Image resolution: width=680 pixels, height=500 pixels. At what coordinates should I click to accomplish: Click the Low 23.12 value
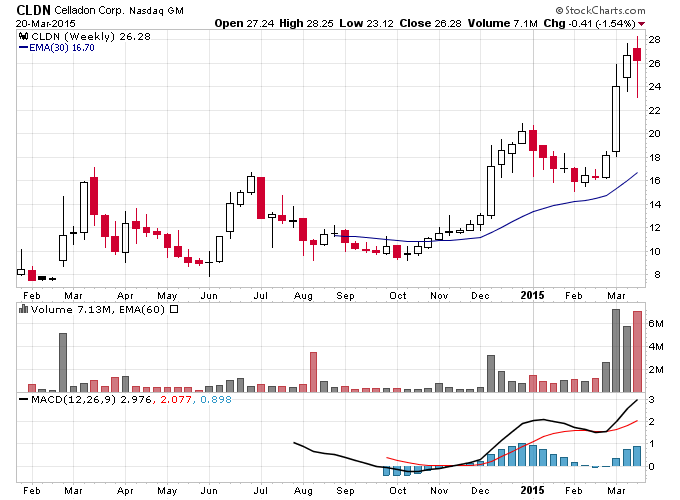coord(366,23)
